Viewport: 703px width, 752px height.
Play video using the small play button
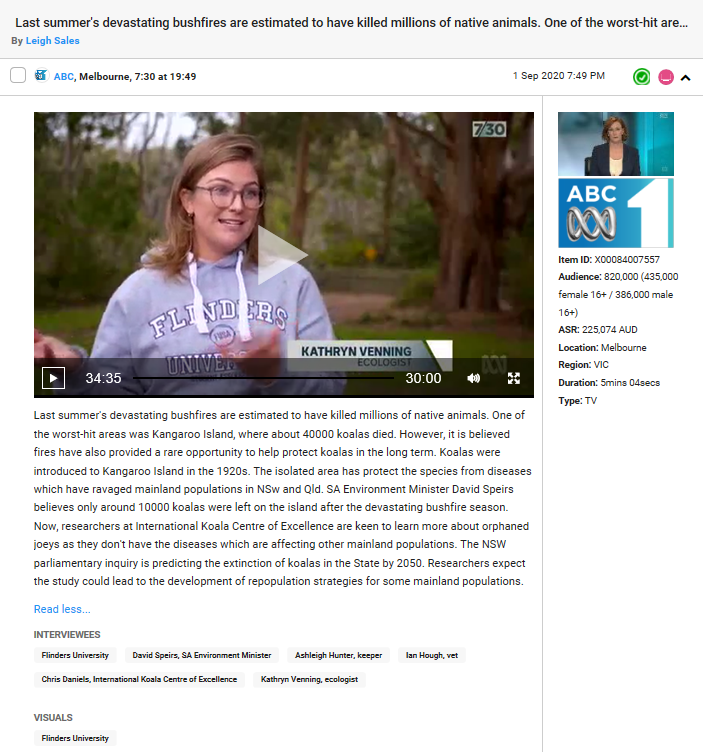click(53, 378)
